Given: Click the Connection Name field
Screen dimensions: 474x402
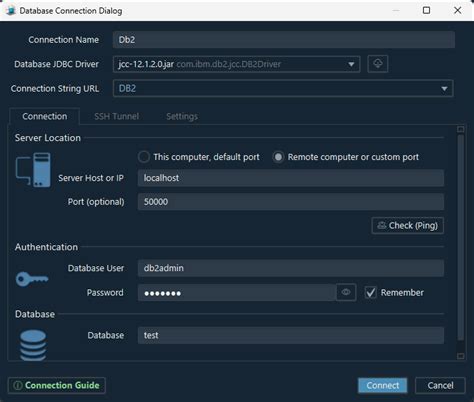Looking at the screenshot, I should click(x=284, y=40).
